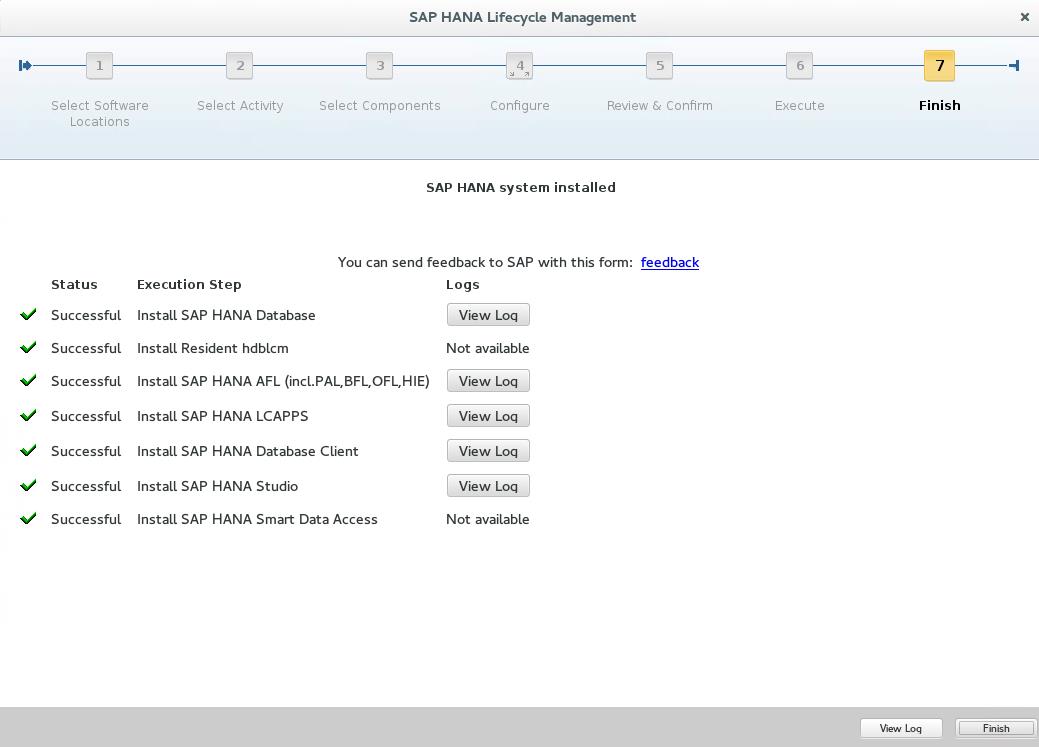Open the feedback link to SAP
The width and height of the screenshot is (1039, 747).
coord(670,262)
